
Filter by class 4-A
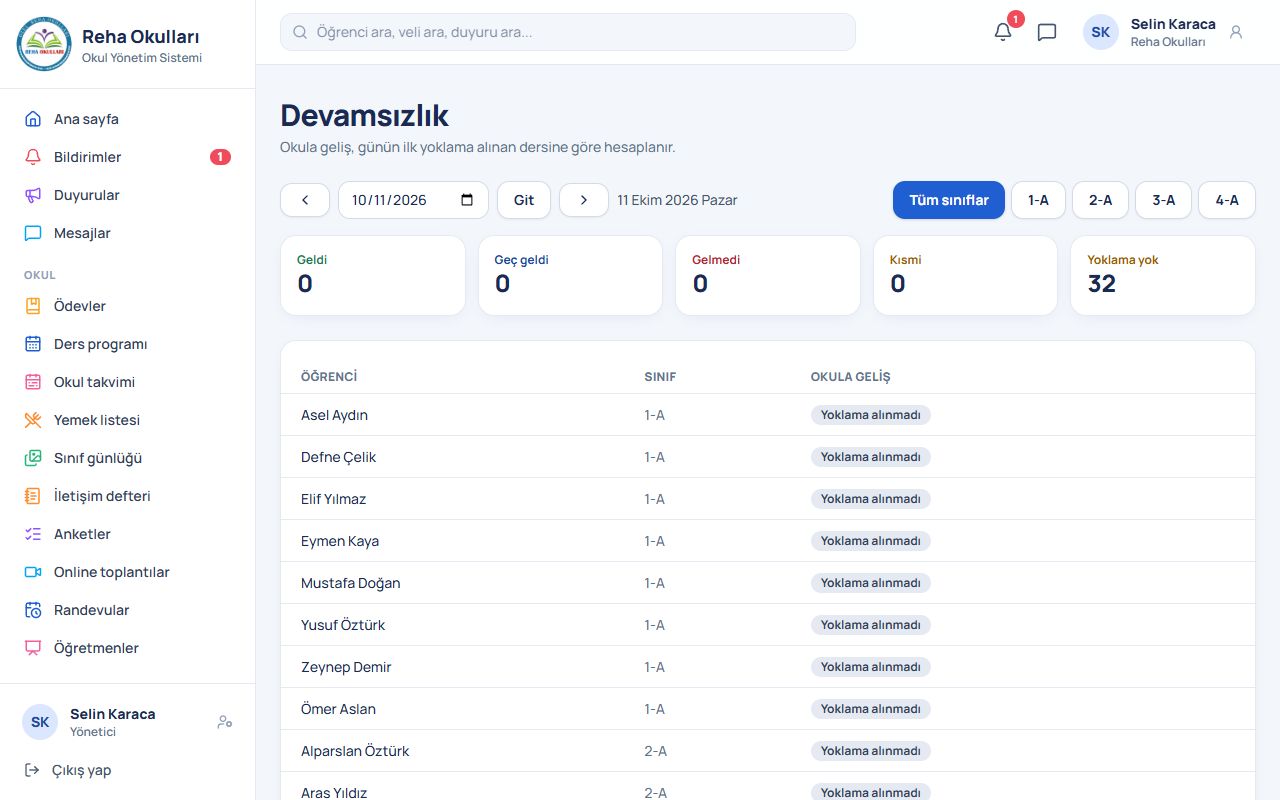1227,200
